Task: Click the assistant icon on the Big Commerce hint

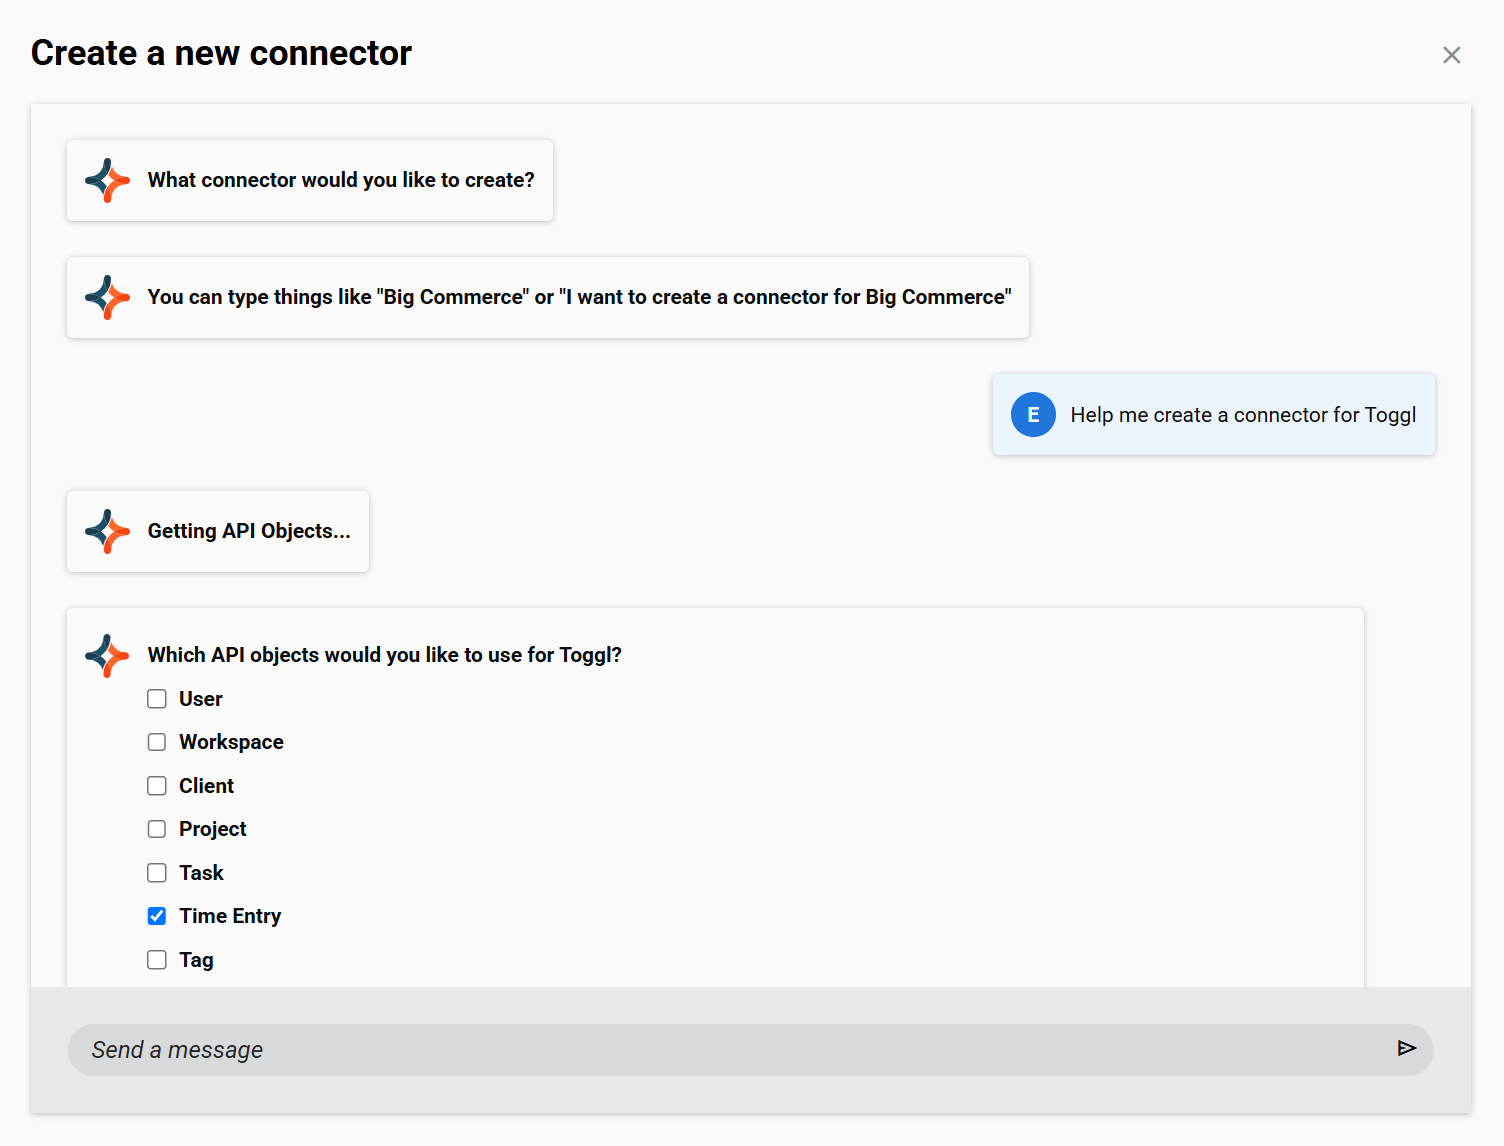Action: click(x=107, y=297)
